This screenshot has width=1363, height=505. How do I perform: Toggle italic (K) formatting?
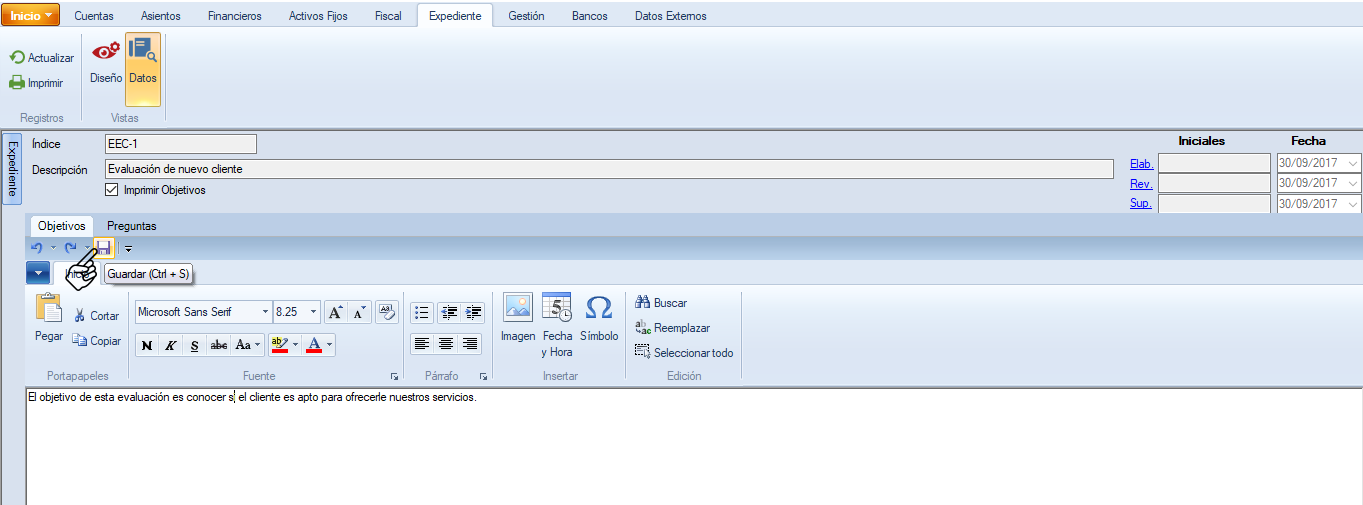tap(171, 345)
